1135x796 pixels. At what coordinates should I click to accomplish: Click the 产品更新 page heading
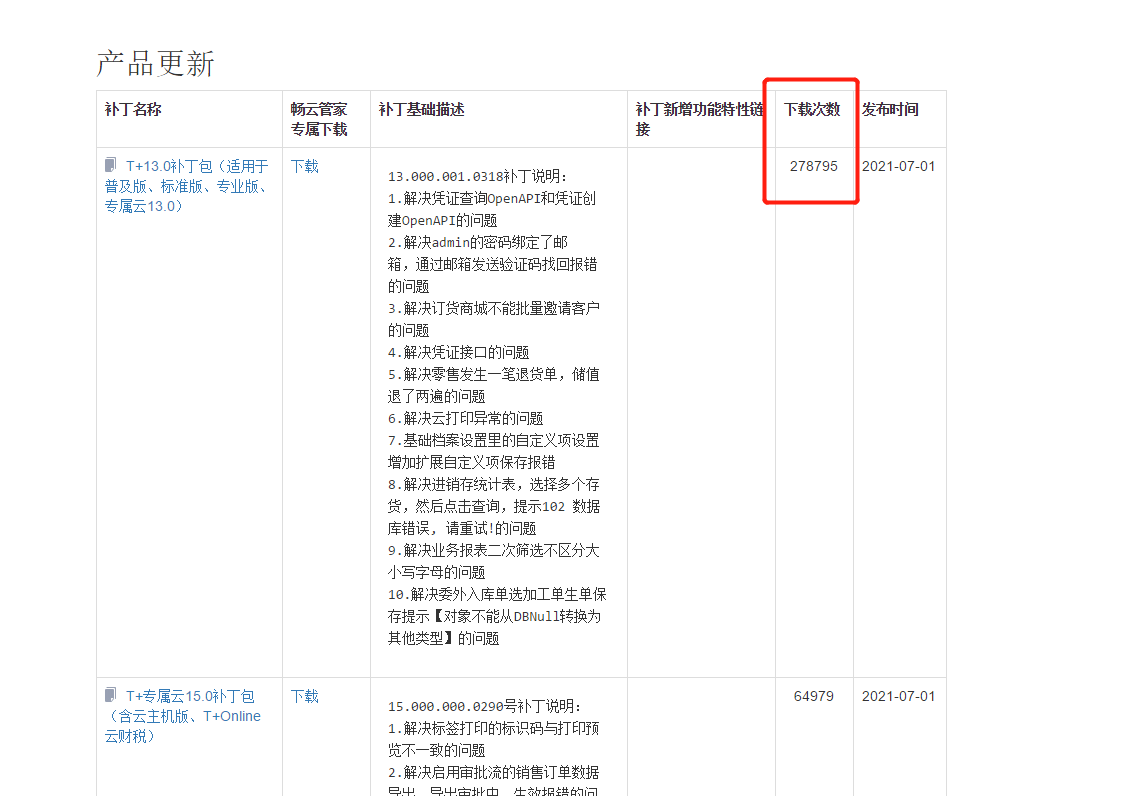156,63
